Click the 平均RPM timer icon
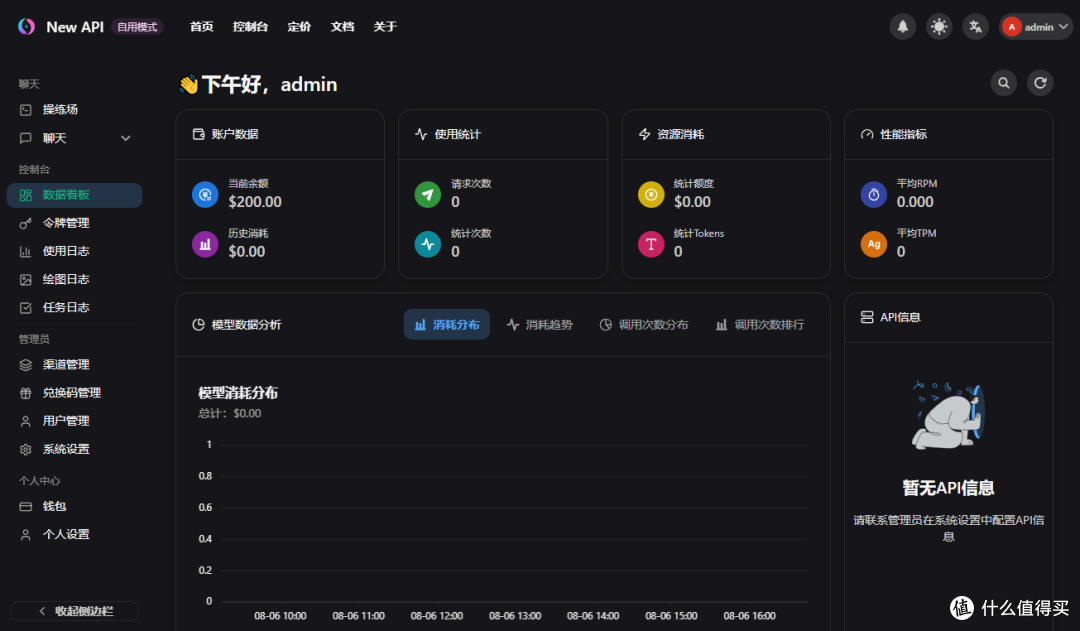This screenshot has height=631, width=1080. click(874, 195)
